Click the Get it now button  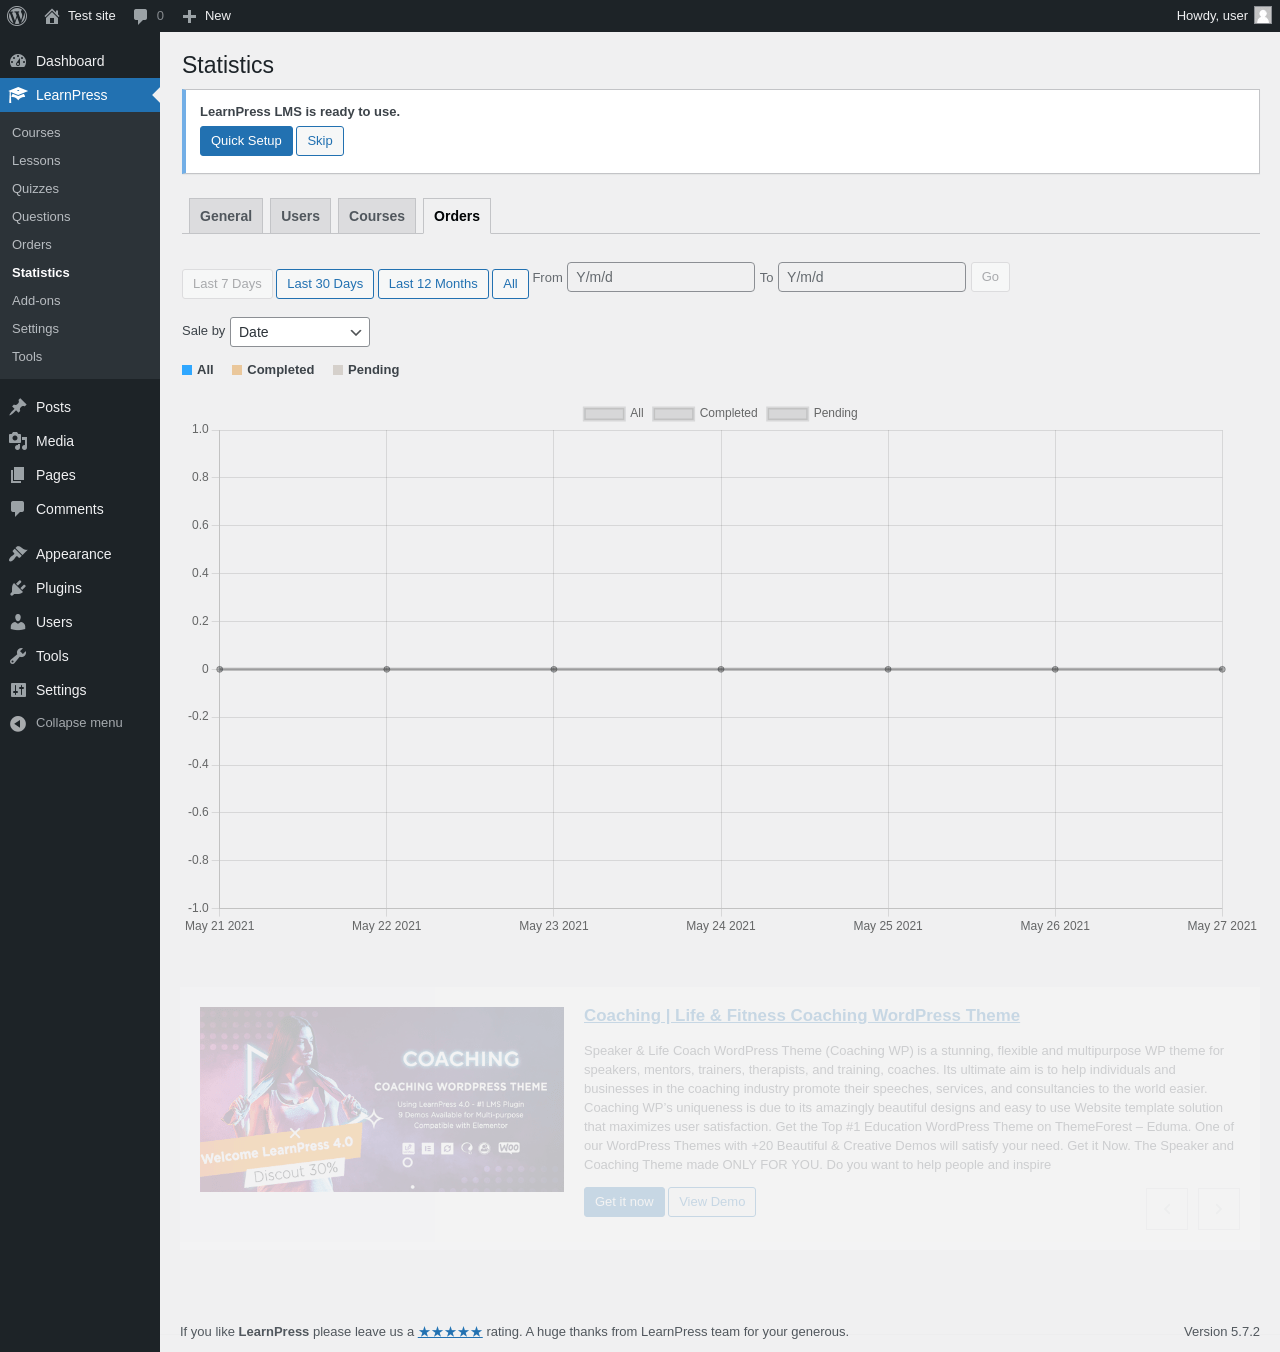tap(624, 1202)
